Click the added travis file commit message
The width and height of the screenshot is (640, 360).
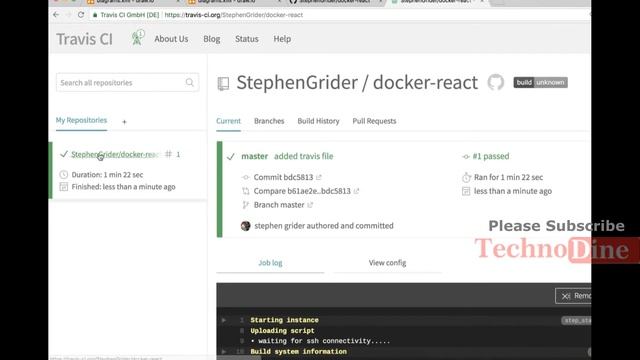click(304, 156)
